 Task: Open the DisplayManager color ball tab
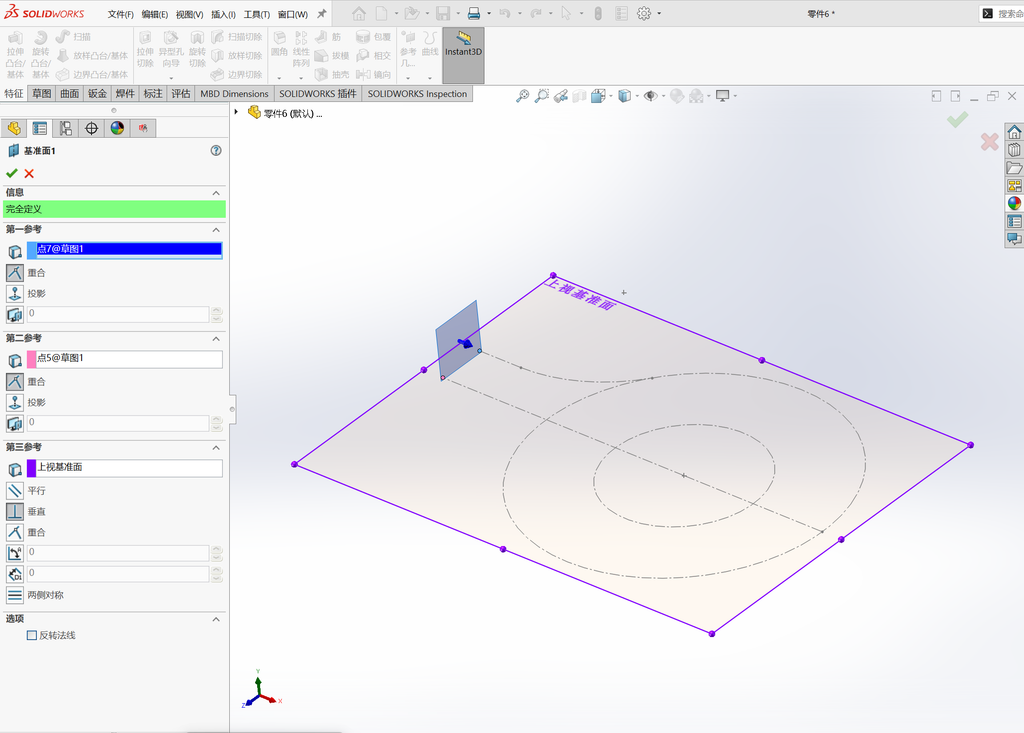click(x=117, y=128)
